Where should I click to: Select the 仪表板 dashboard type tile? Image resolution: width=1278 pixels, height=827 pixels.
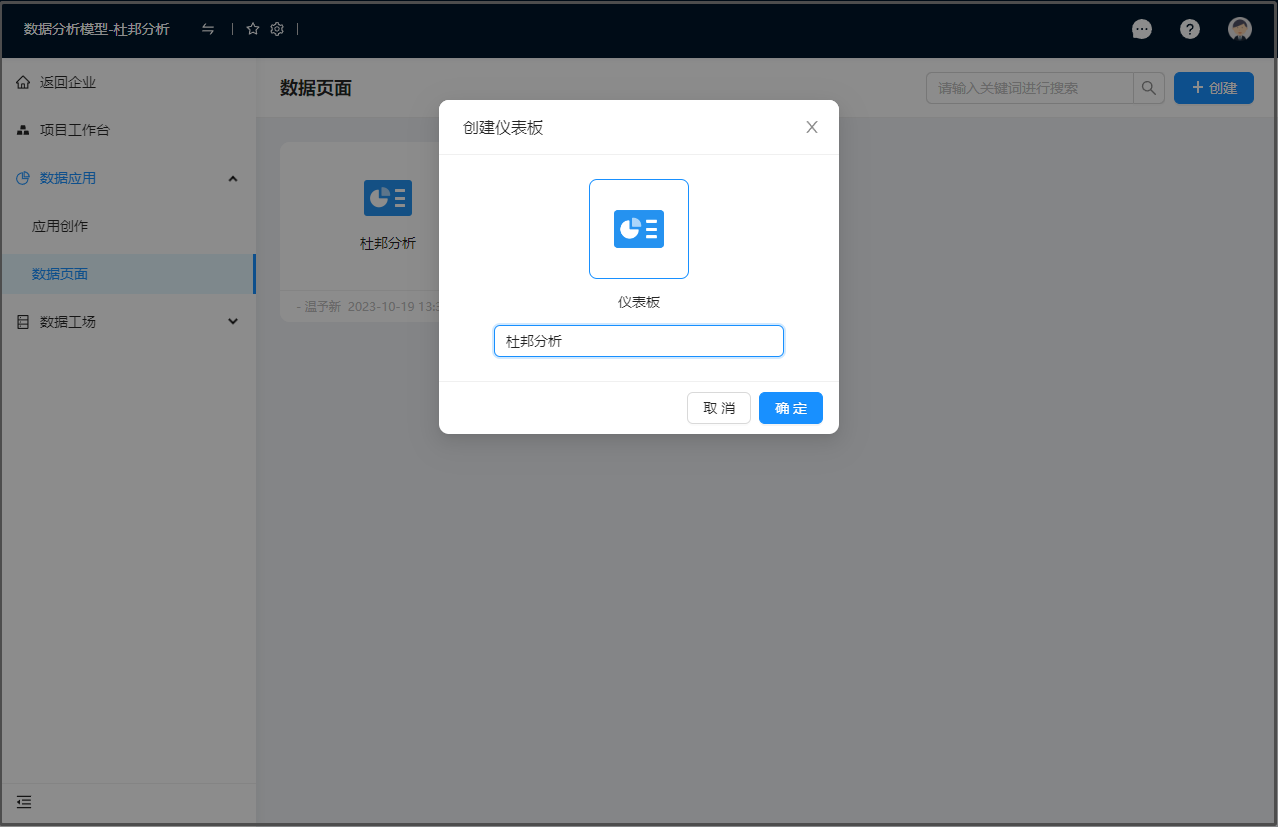[x=638, y=229]
